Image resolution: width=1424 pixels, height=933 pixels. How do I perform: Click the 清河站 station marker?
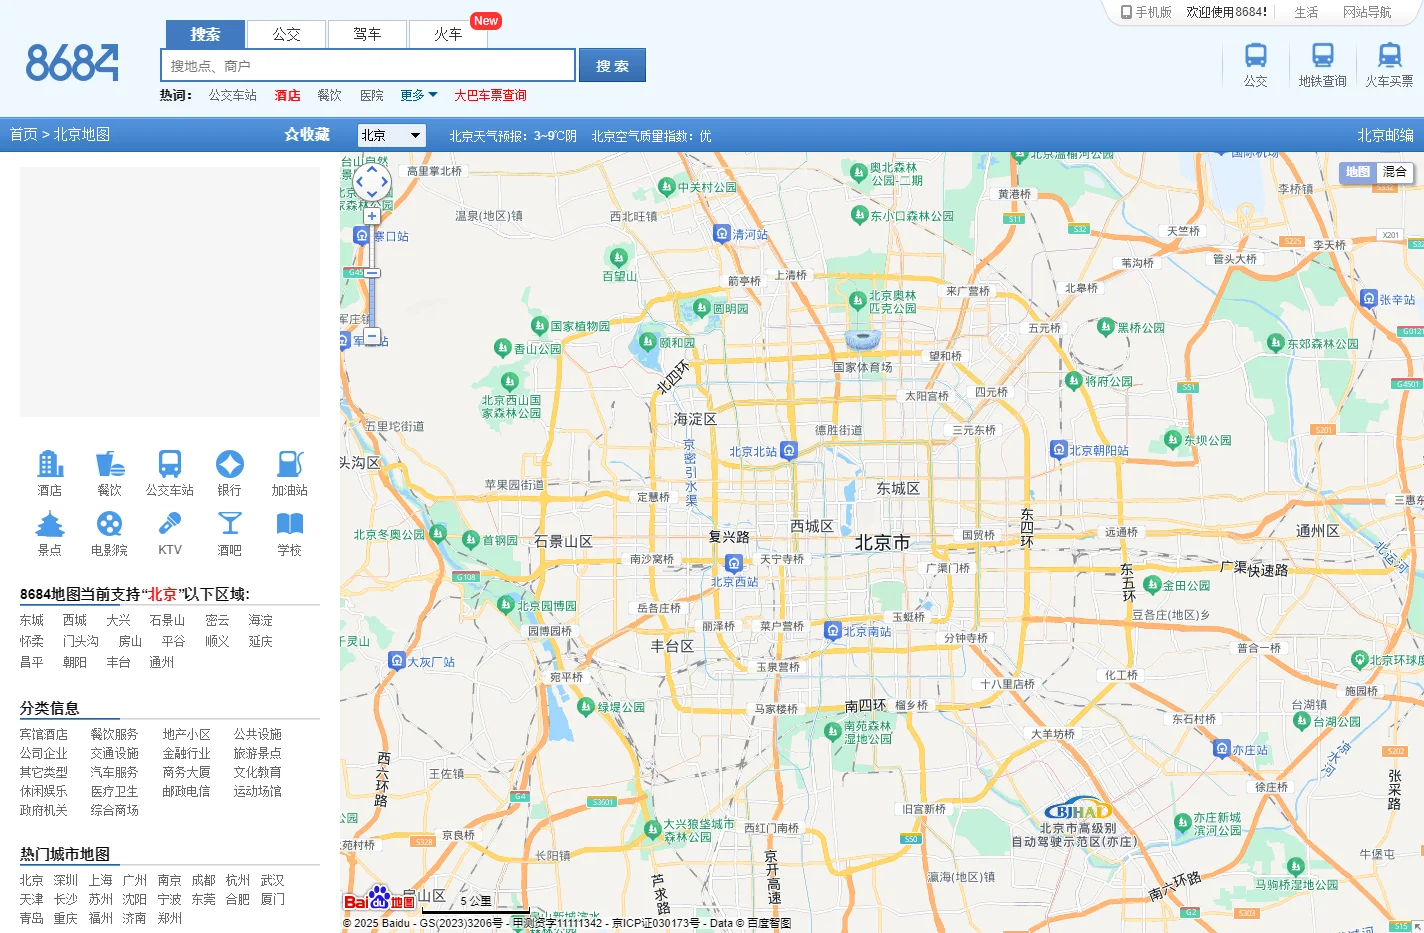tap(722, 234)
